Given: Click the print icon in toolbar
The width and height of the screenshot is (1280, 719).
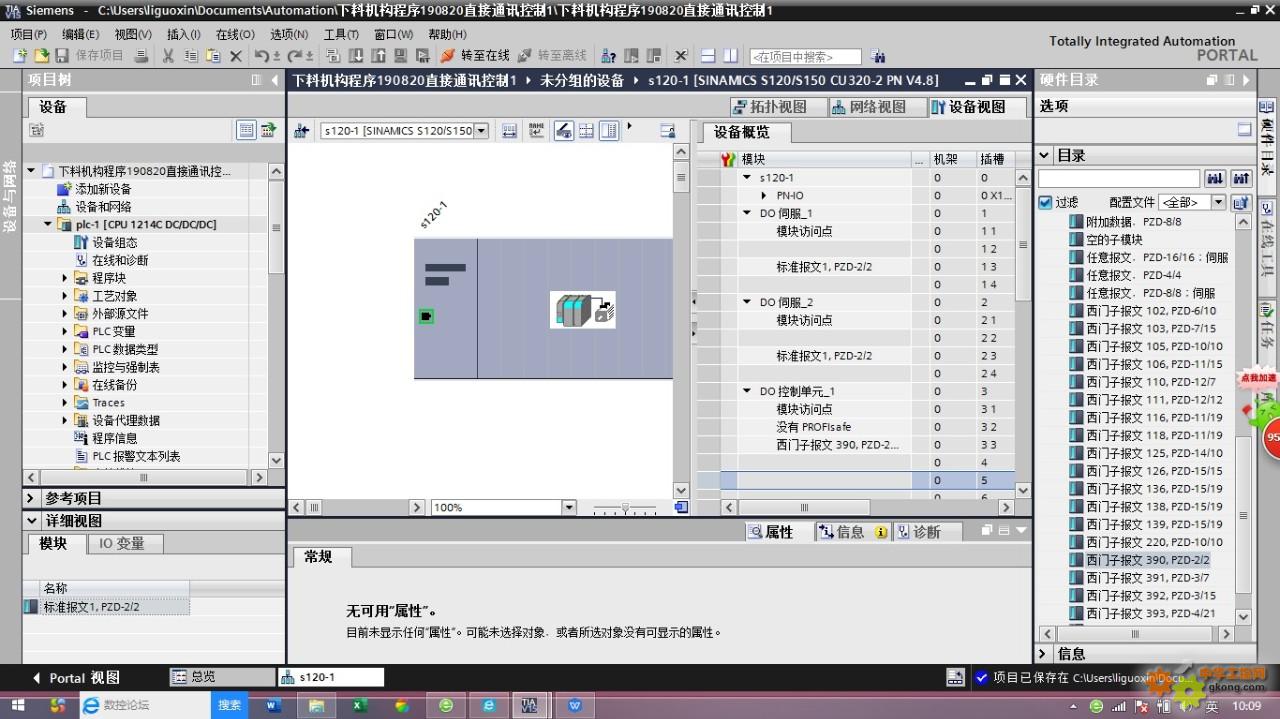Looking at the screenshot, I should pos(141,55).
